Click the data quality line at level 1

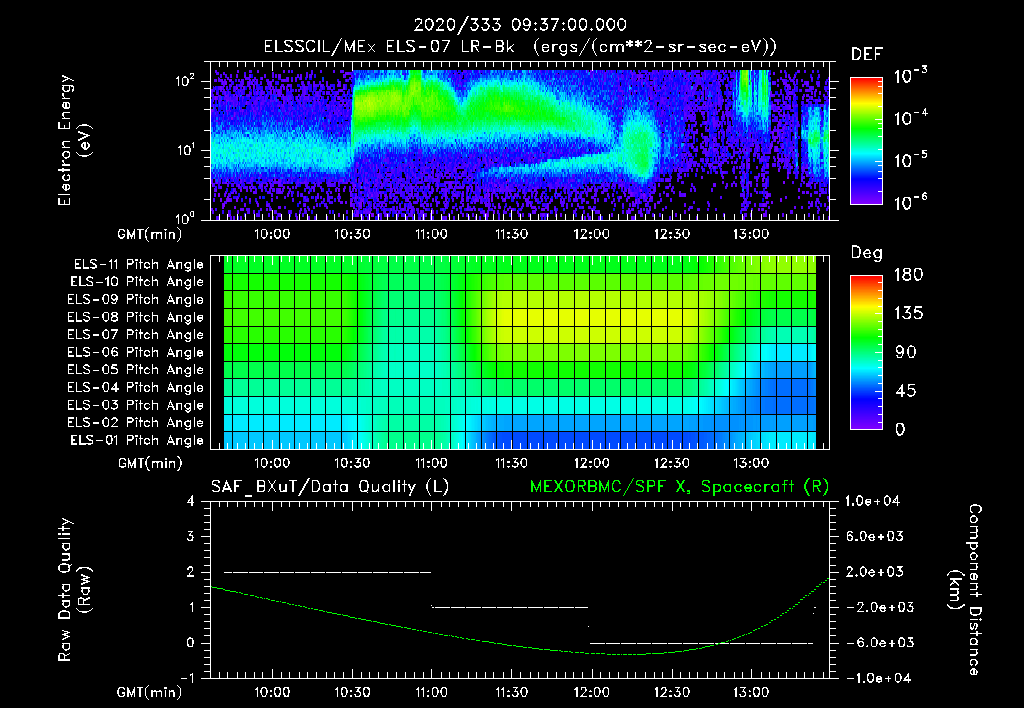click(510, 607)
